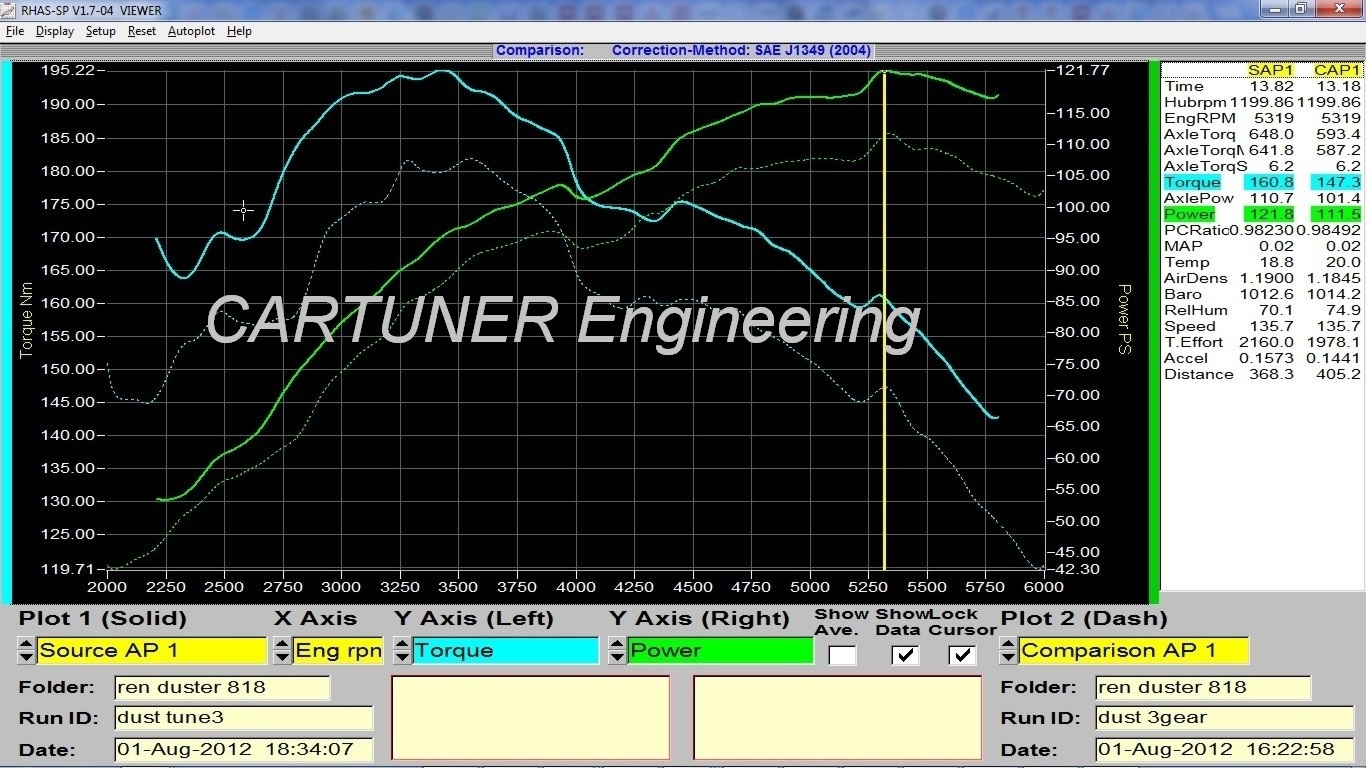The width and height of the screenshot is (1366, 768).
Task: Click the Distance row label
Action: [1199, 374]
